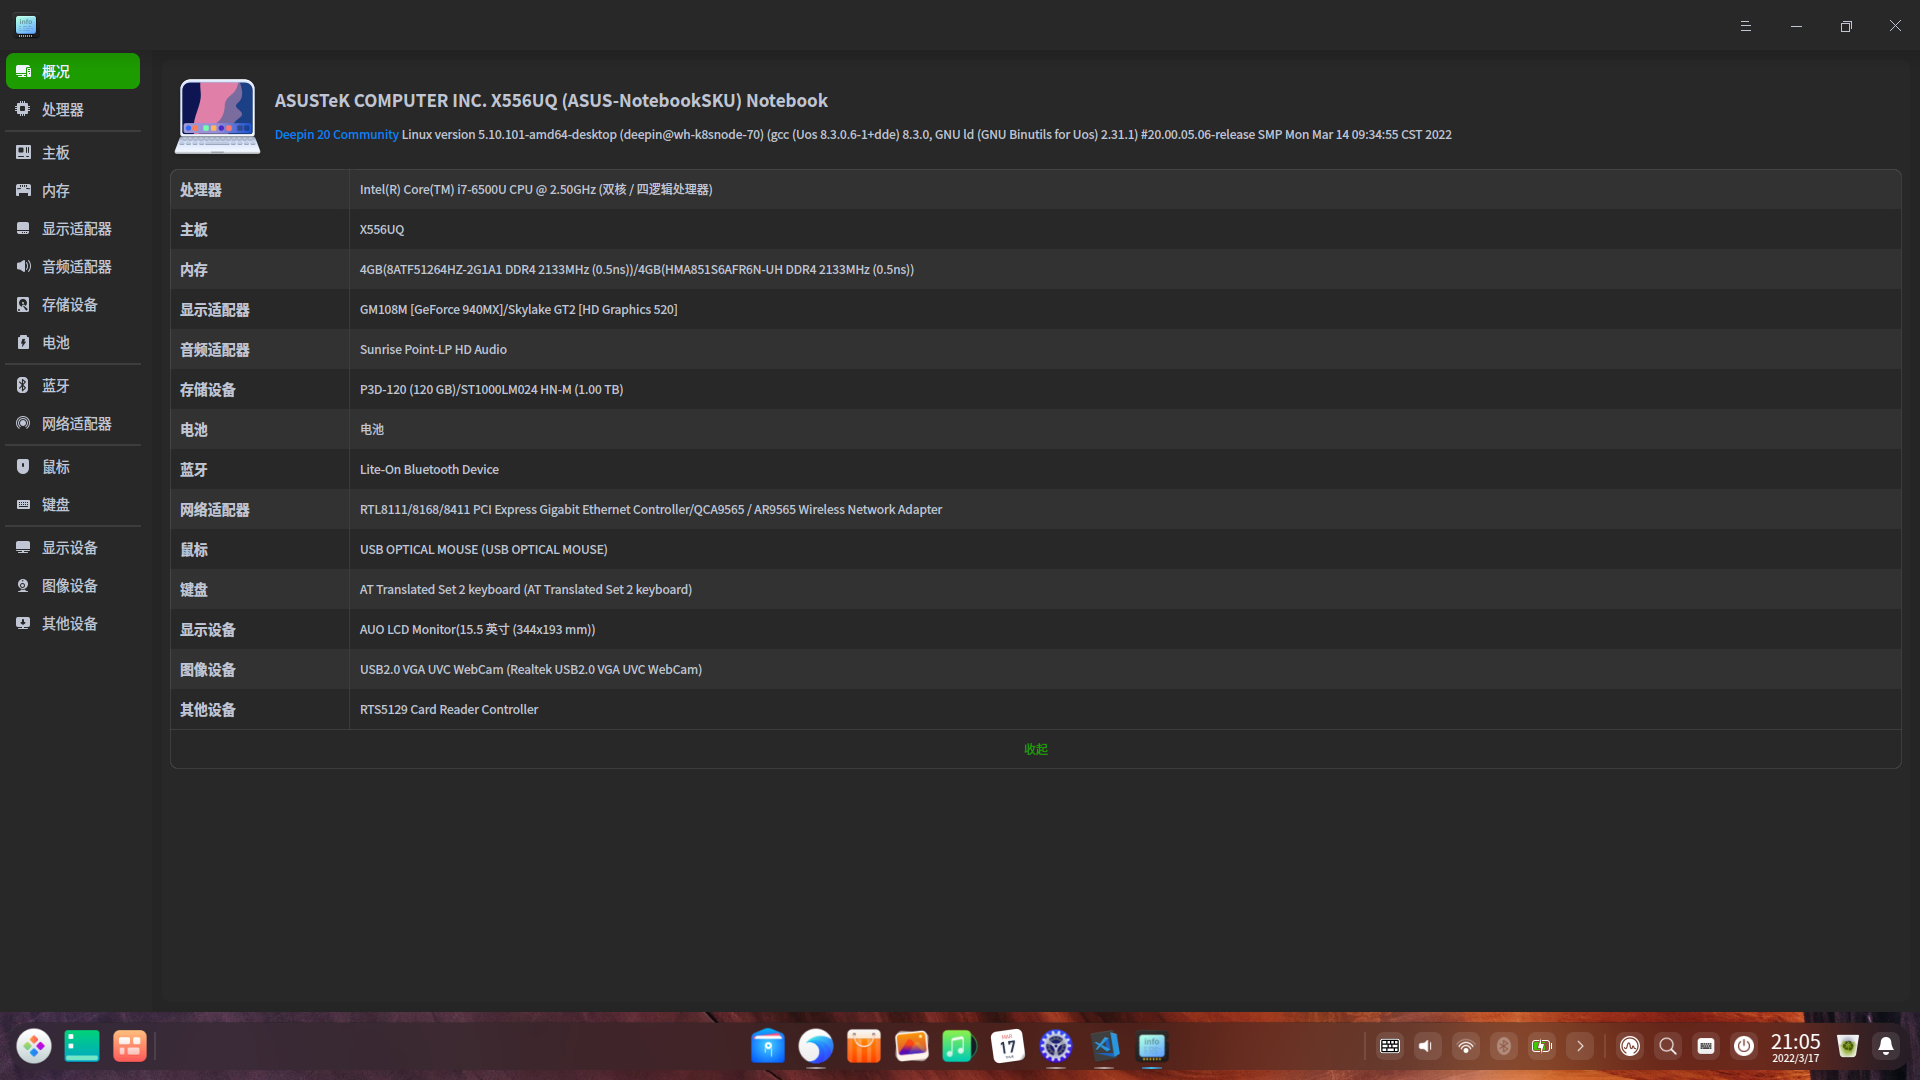Open 存储设备 storage device section

coord(69,305)
